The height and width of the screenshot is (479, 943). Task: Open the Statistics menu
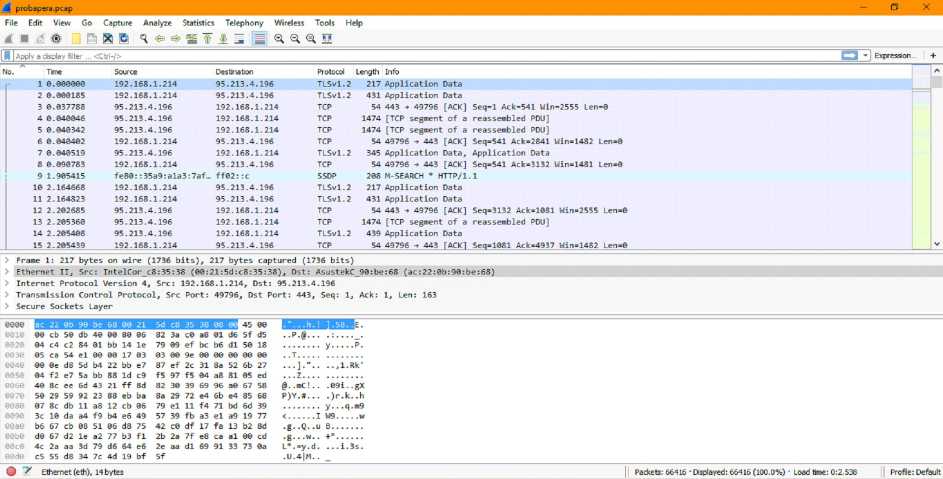tap(198, 23)
